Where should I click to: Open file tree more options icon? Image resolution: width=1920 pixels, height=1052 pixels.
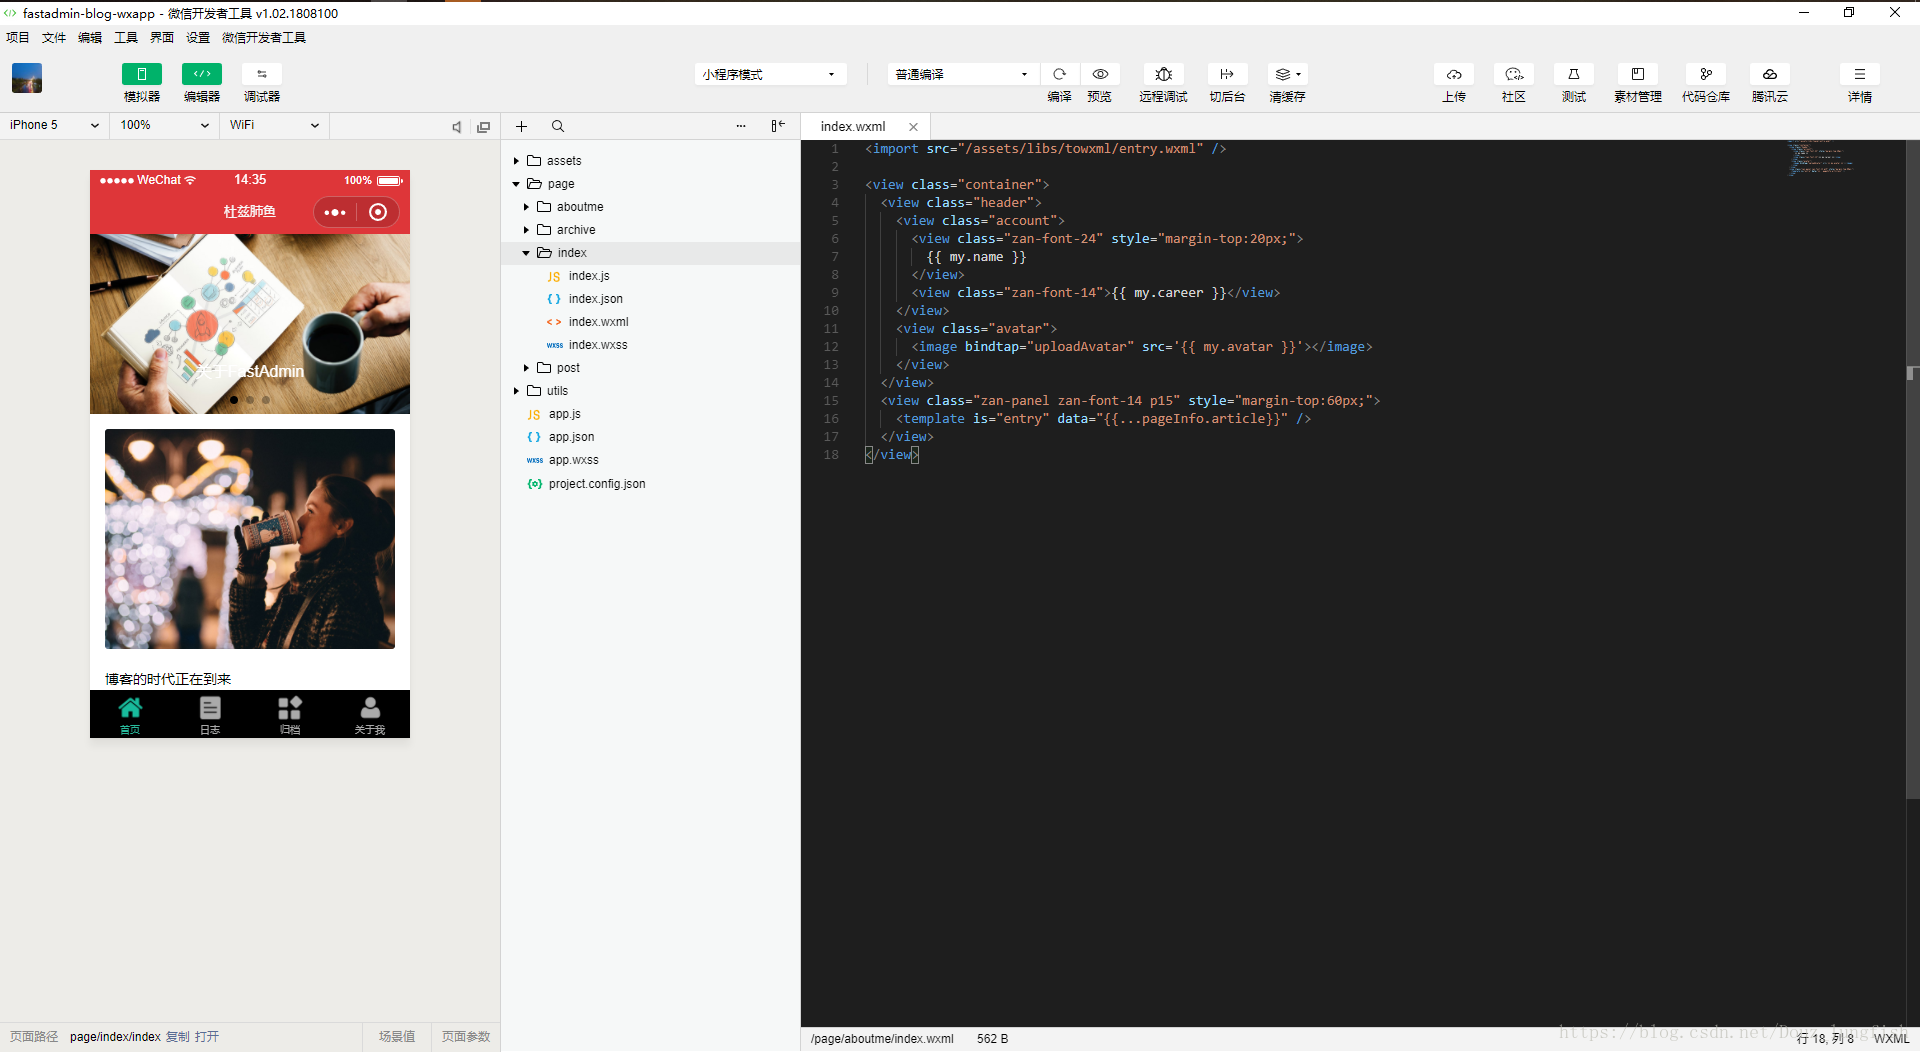(x=741, y=126)
